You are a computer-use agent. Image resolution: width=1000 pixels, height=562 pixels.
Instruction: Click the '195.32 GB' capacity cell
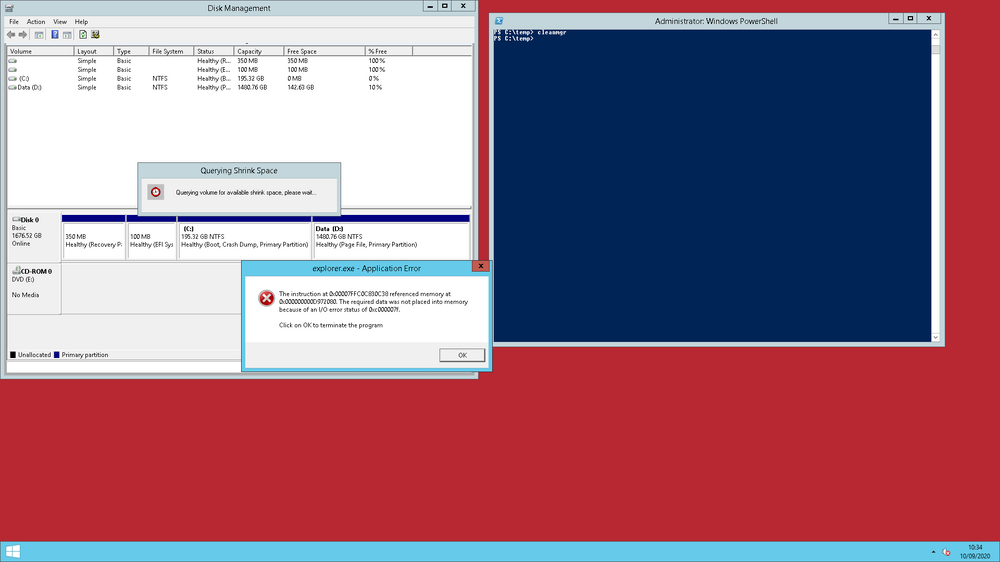251,78
